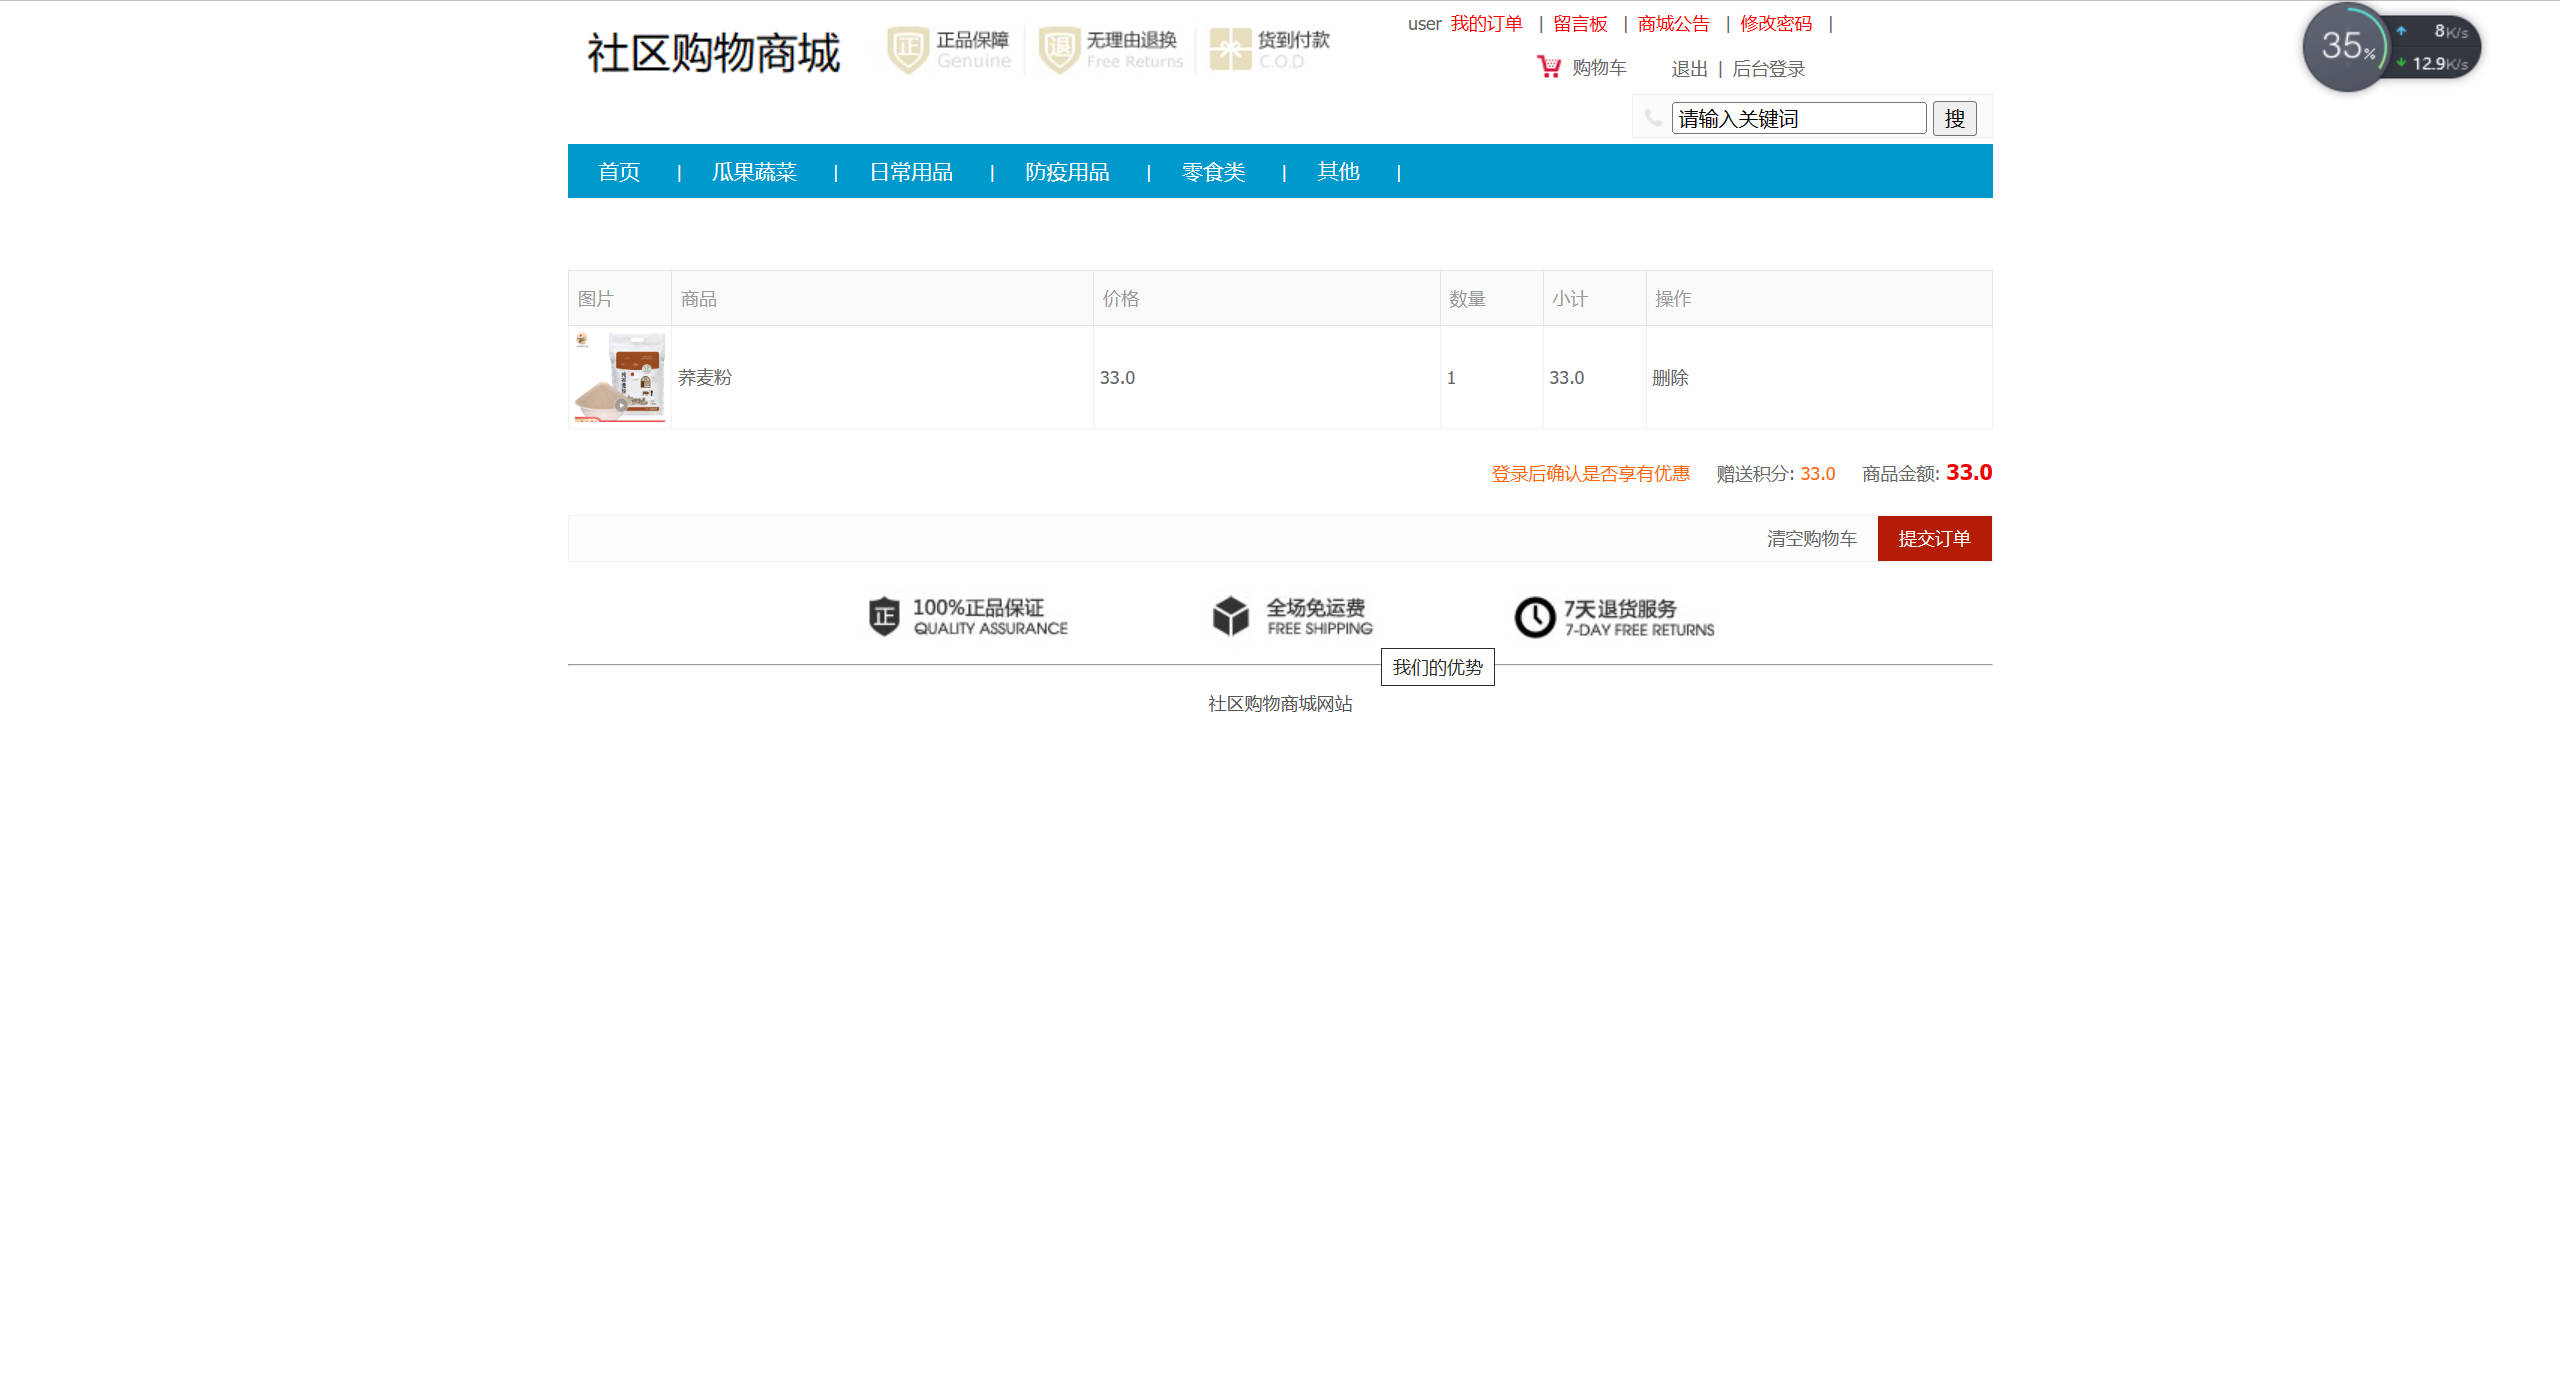Image resolution: width=2560 pixels, height=1374 pixels.
Task: Open 我的订单 to view orders
Action: (1486, 23)
